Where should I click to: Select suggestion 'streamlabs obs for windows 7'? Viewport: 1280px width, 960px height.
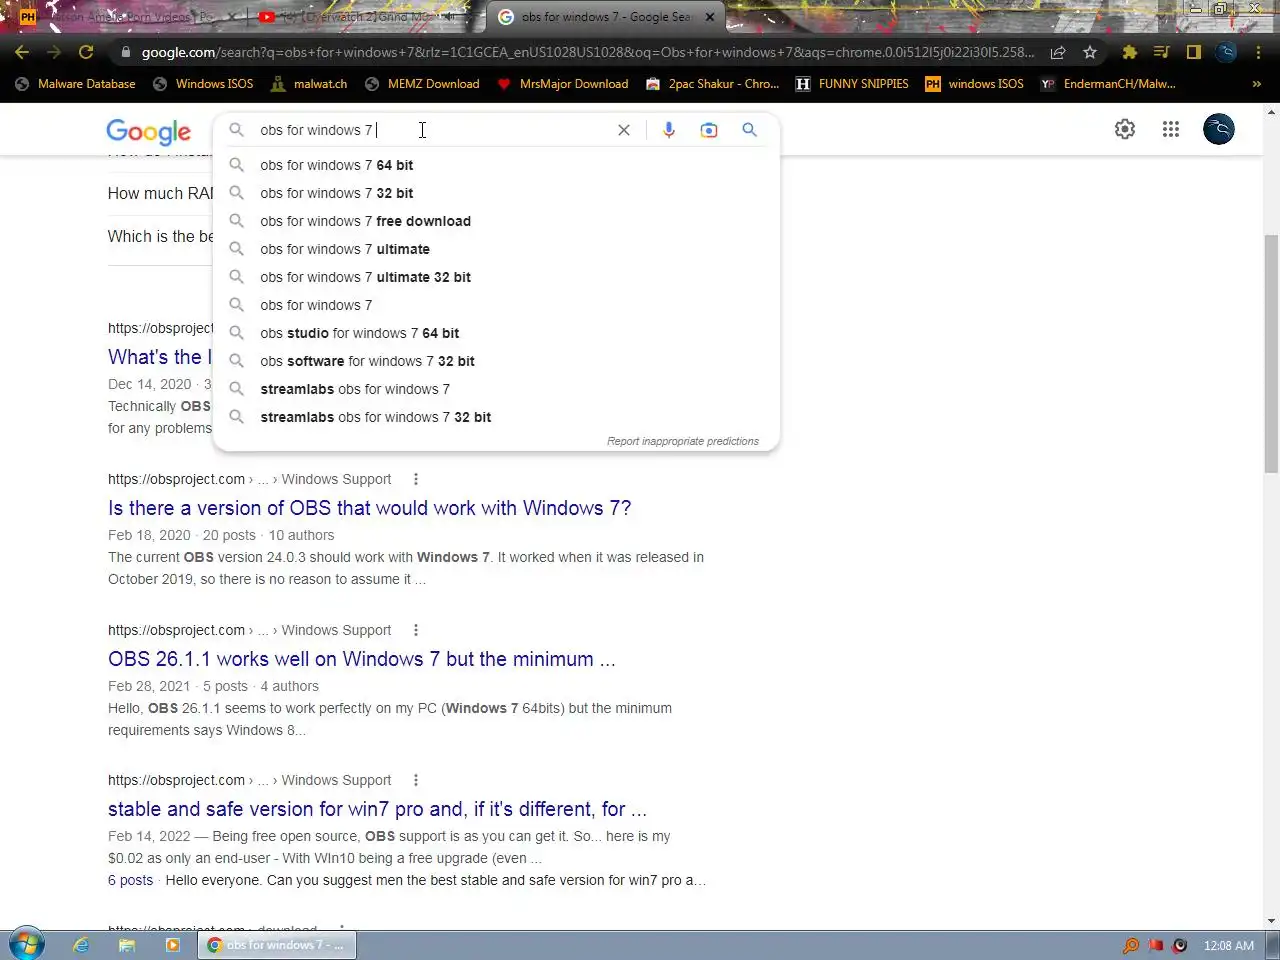click(x=497, y=389)
